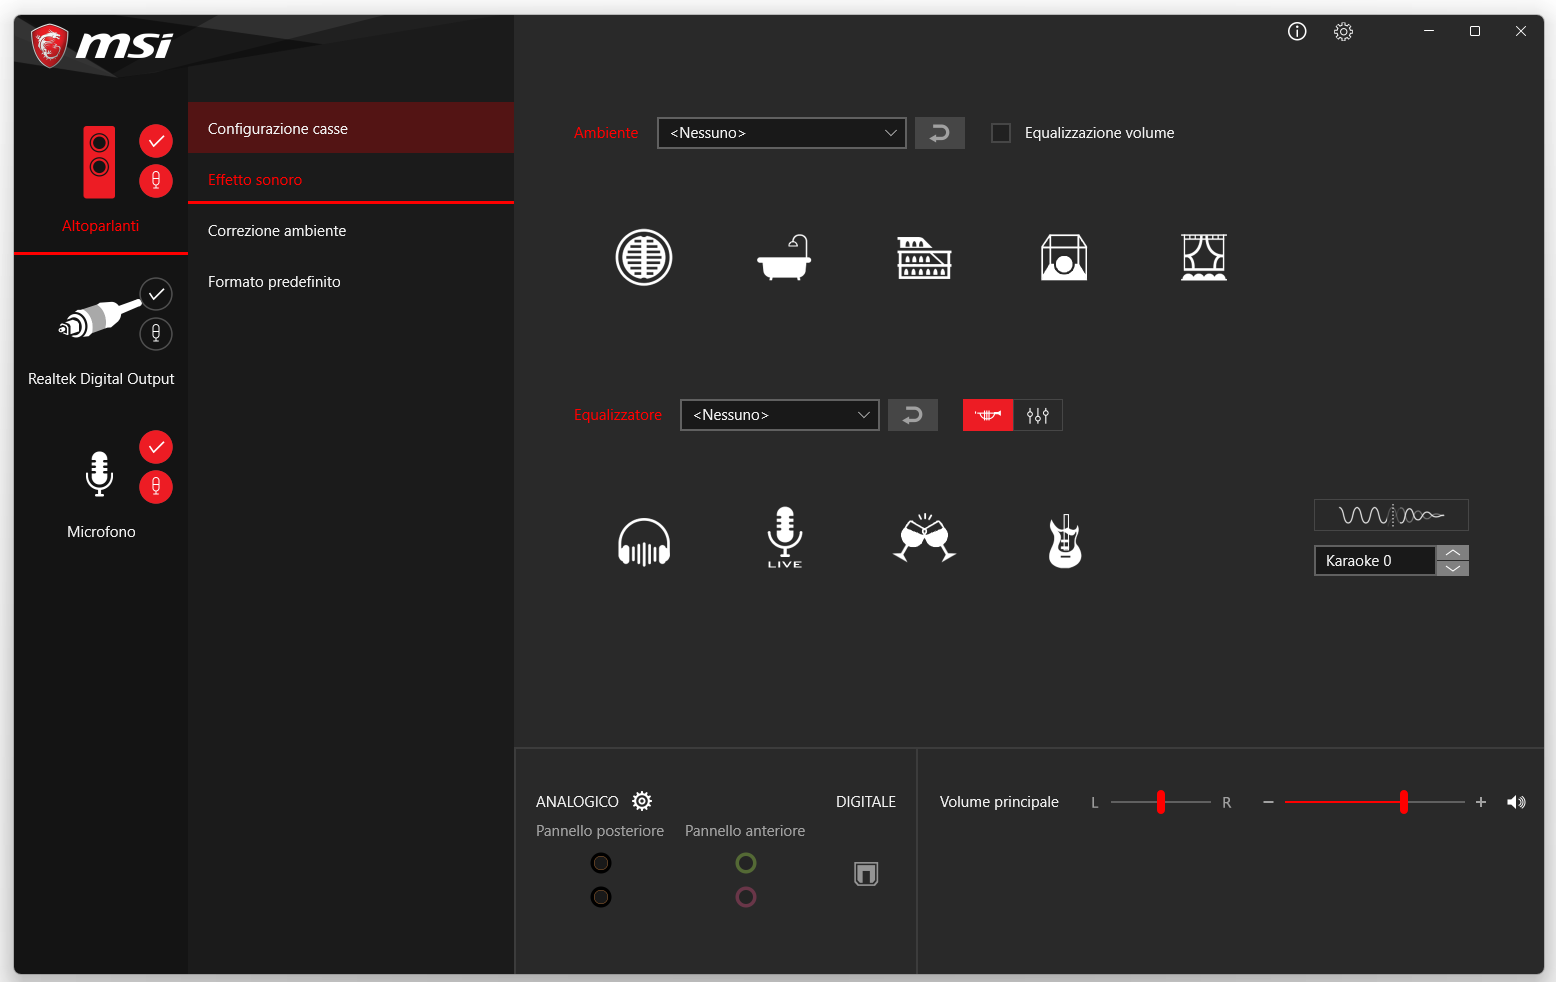Click the minus button to lower volume
Viewport: 1556px width, 982px height.
pyautogui.click(x=1268, y=802)
